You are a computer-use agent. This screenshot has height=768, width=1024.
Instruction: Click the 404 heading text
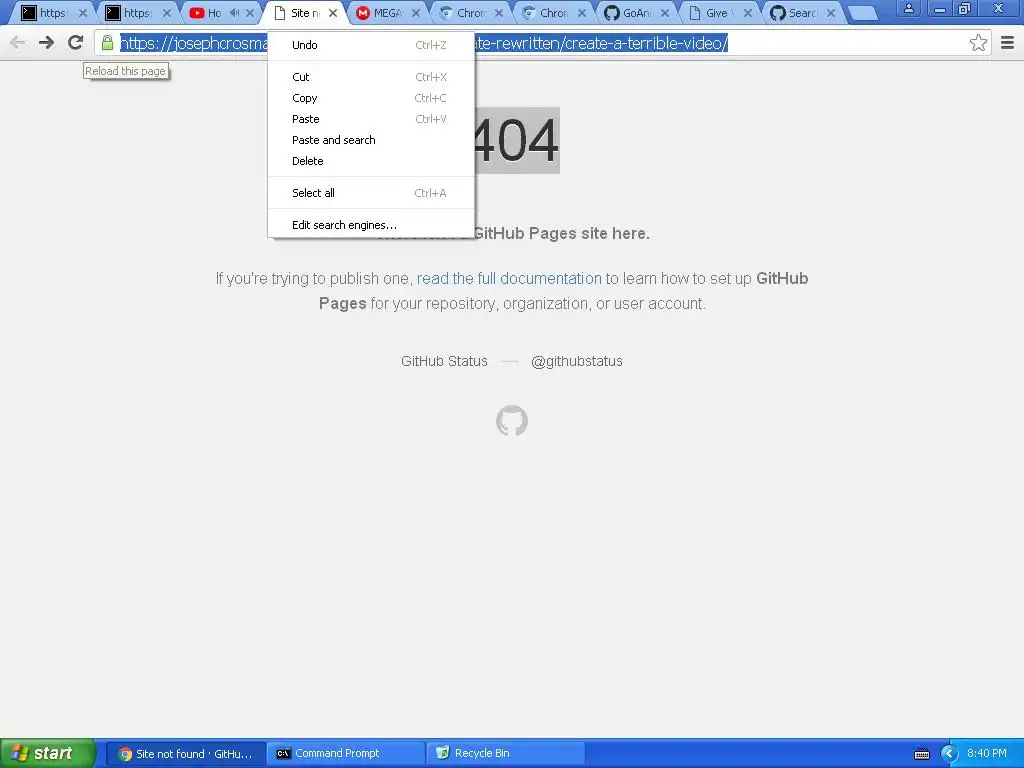pyautogui.click(x=517, y=140)
